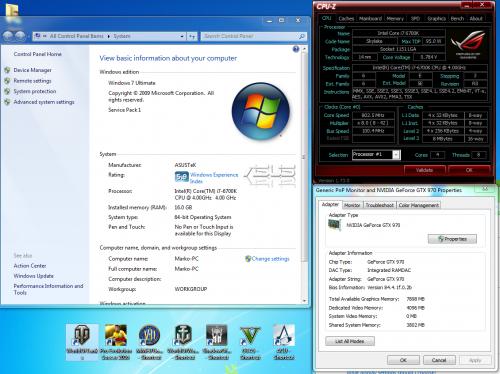Select the Windows 7 Ultimate edition text
Screen dimensions: 500x374
coord(132,83)
